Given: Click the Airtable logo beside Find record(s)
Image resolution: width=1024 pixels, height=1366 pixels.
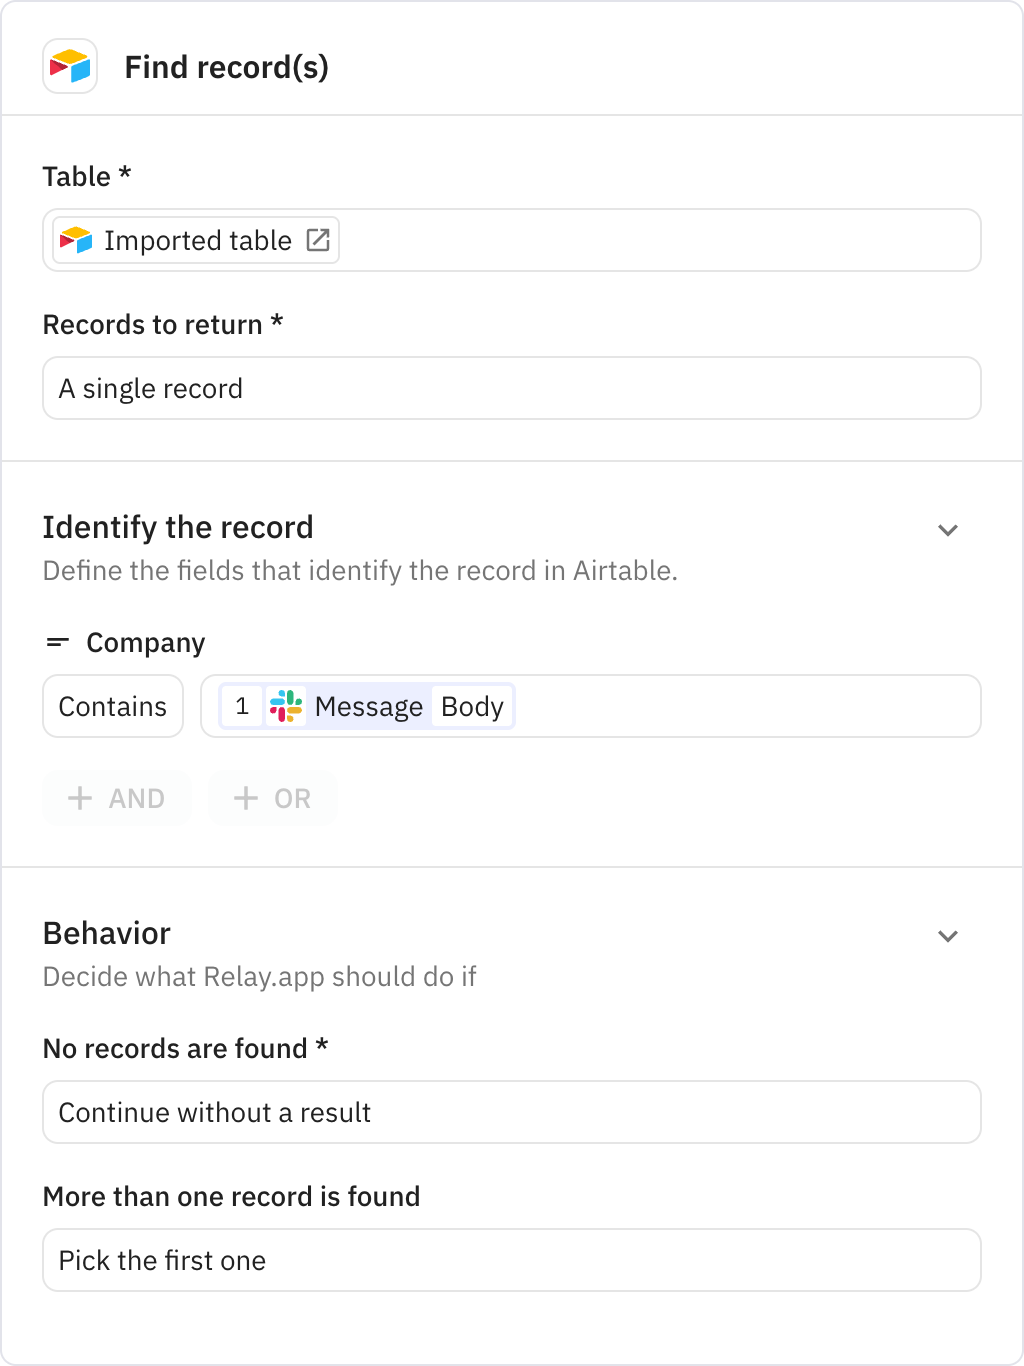Looking at the screenshot, I should [x=69, y=66].
